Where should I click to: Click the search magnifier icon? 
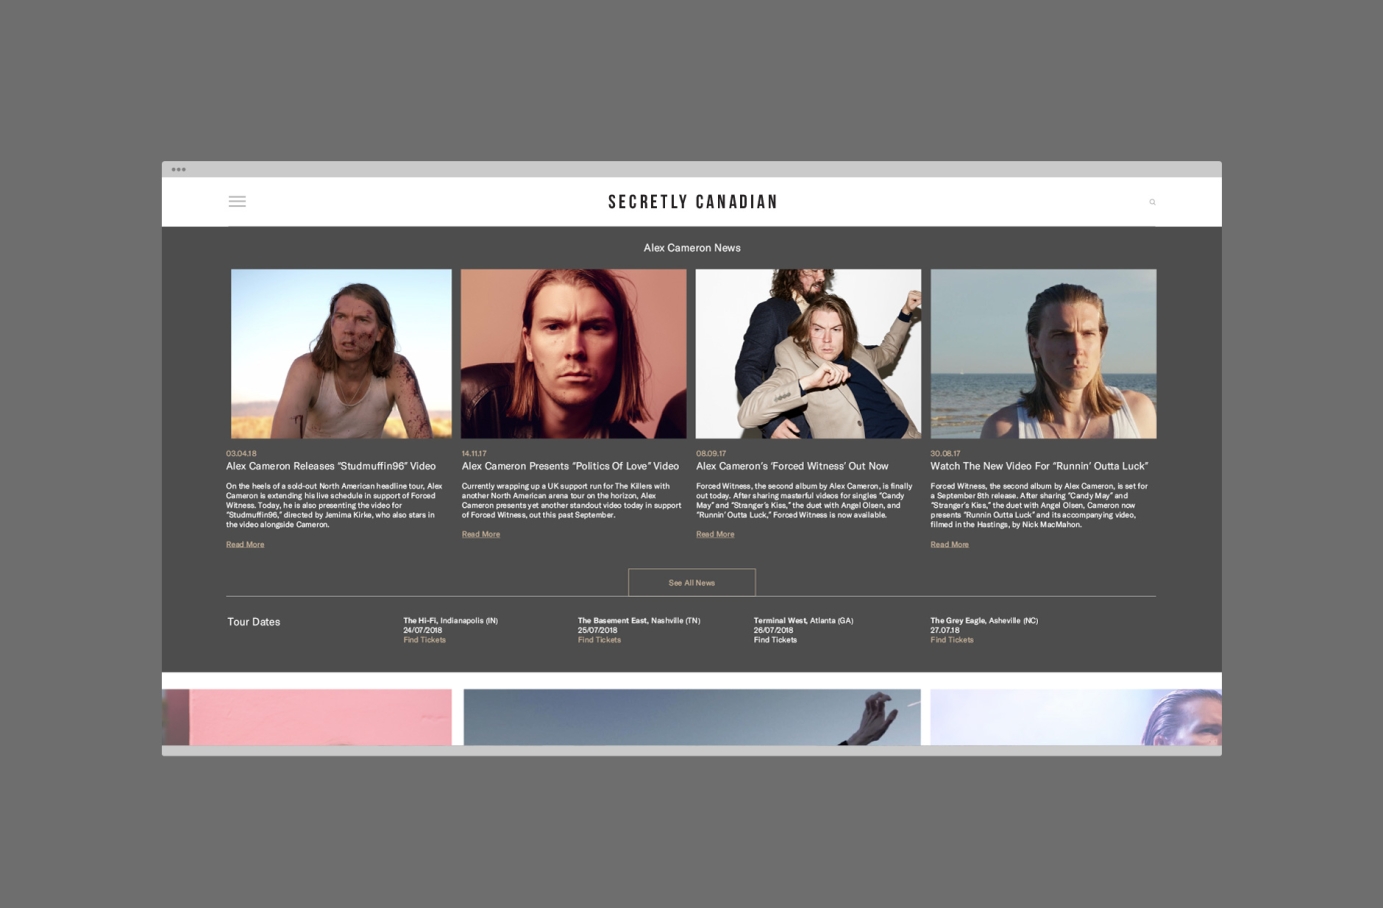click(1152, 201)
